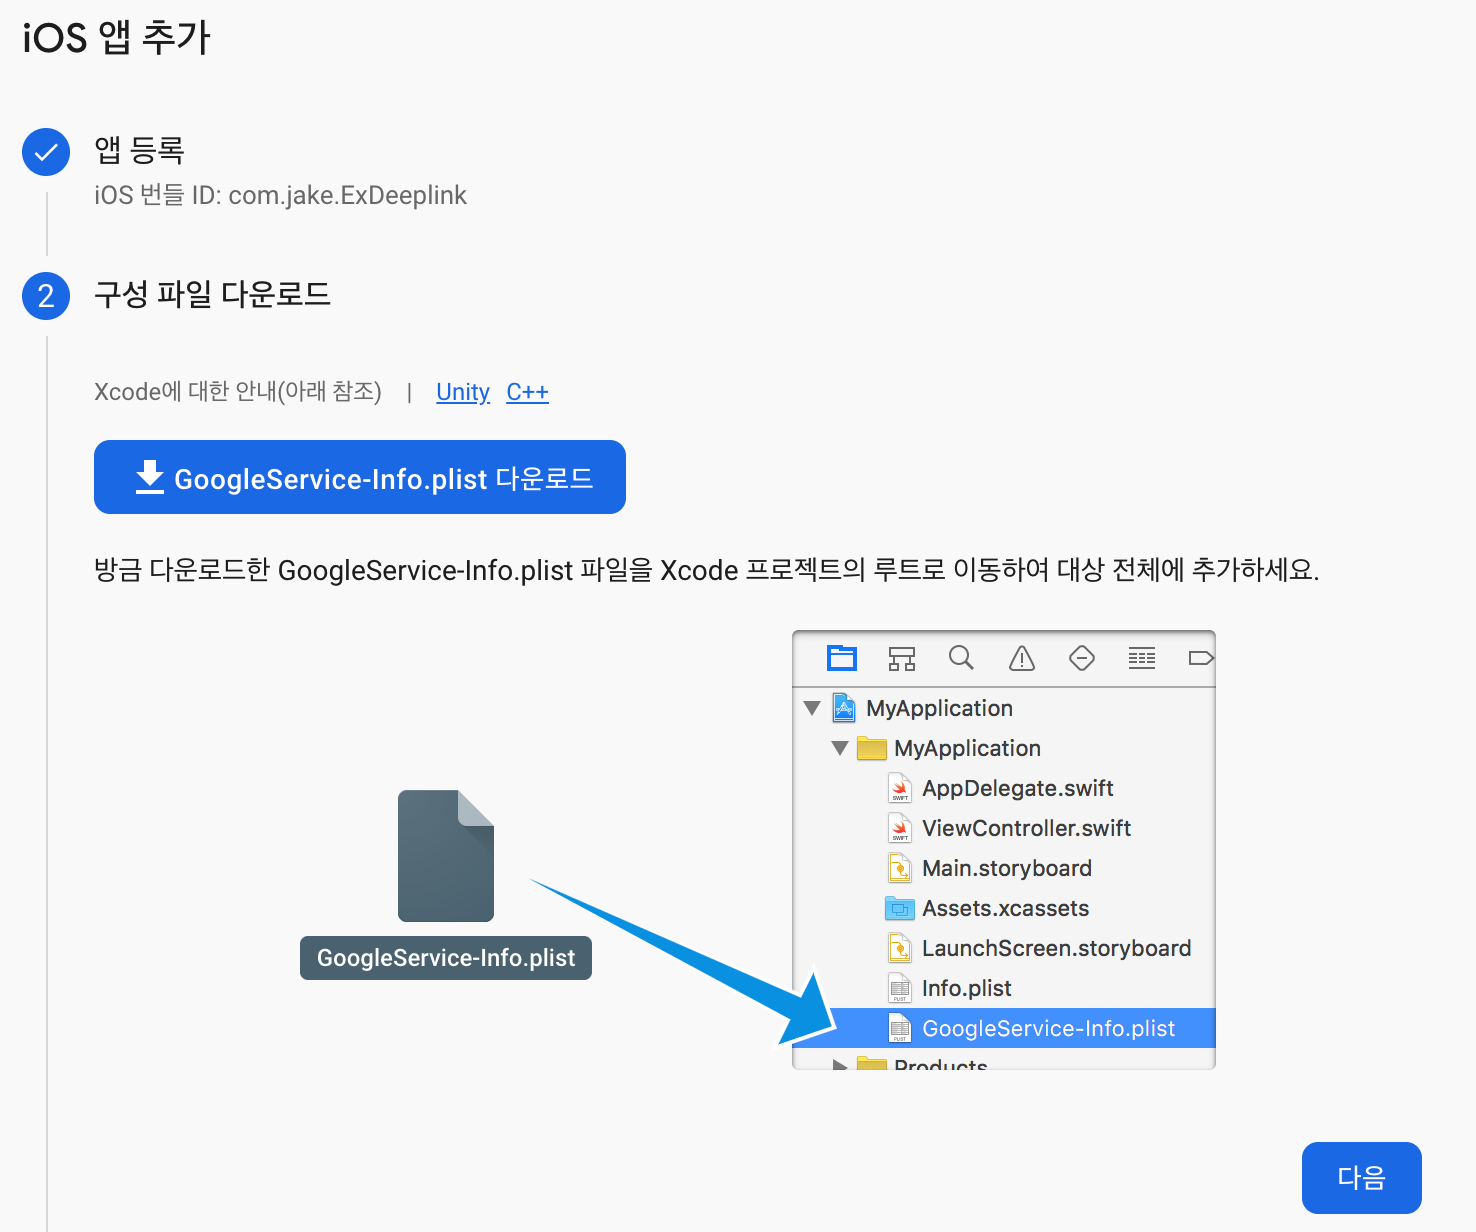
Task: Expand the Products folder triangle
Action: tap(840, 1064)
